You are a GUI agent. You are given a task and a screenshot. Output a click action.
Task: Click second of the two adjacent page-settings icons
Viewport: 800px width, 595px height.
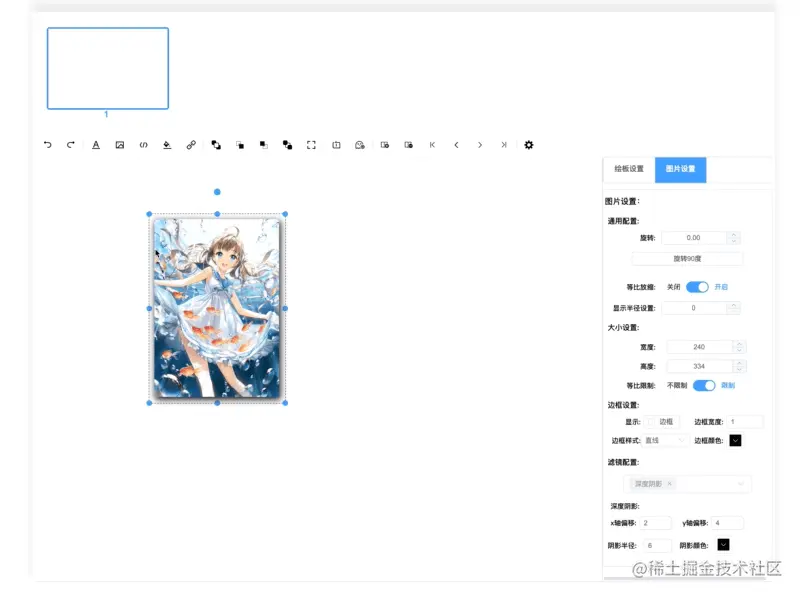pos(409,145)
